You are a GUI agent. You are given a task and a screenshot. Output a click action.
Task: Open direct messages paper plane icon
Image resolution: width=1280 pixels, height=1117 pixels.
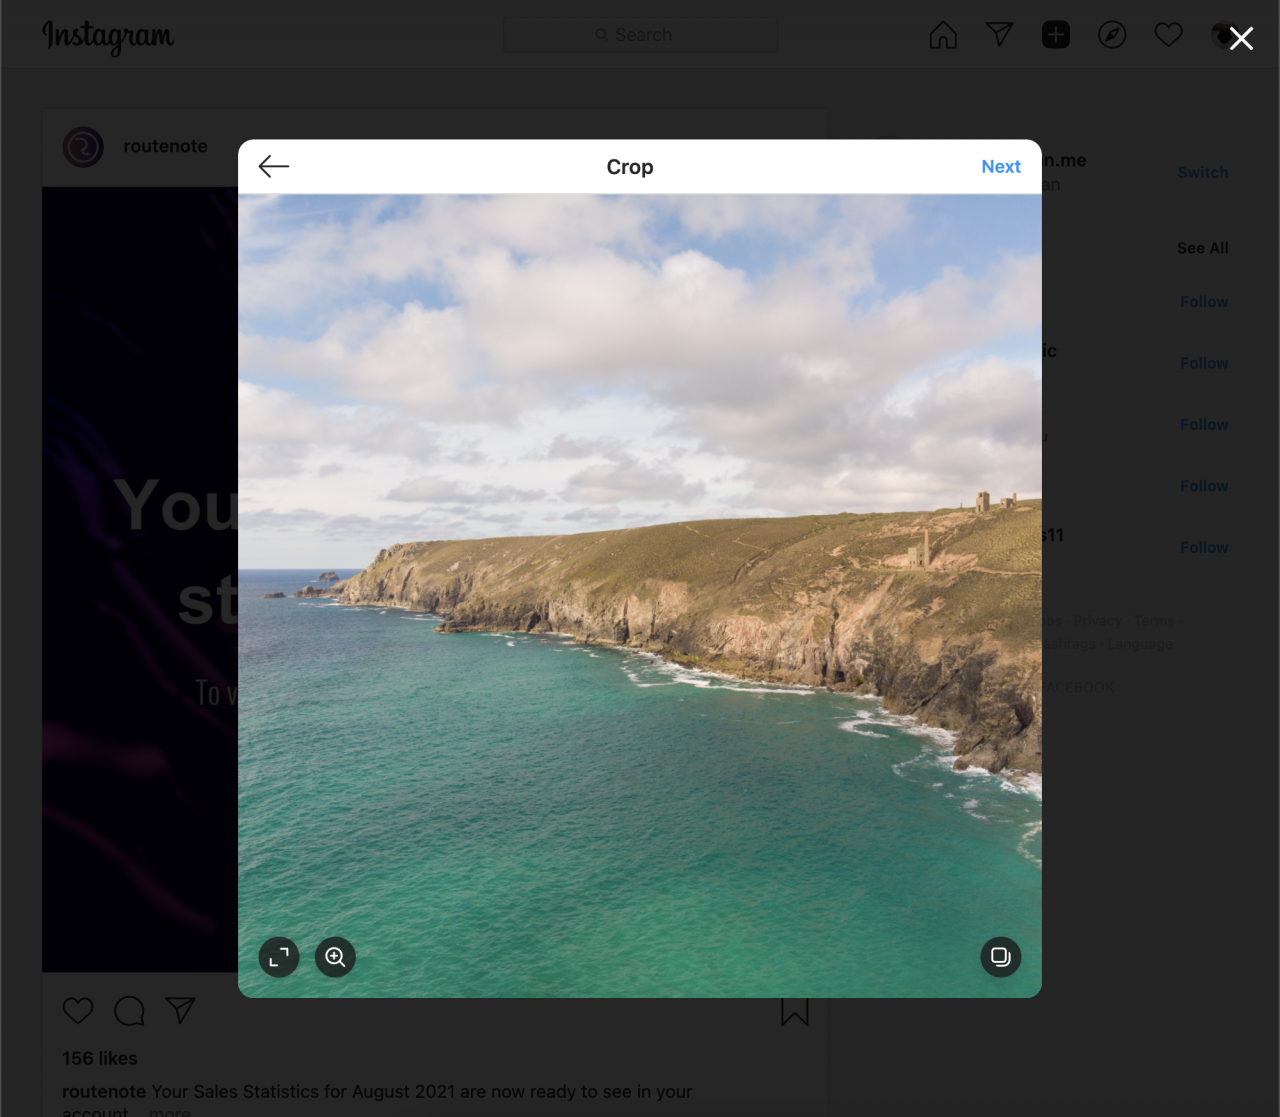pos(999,33)
